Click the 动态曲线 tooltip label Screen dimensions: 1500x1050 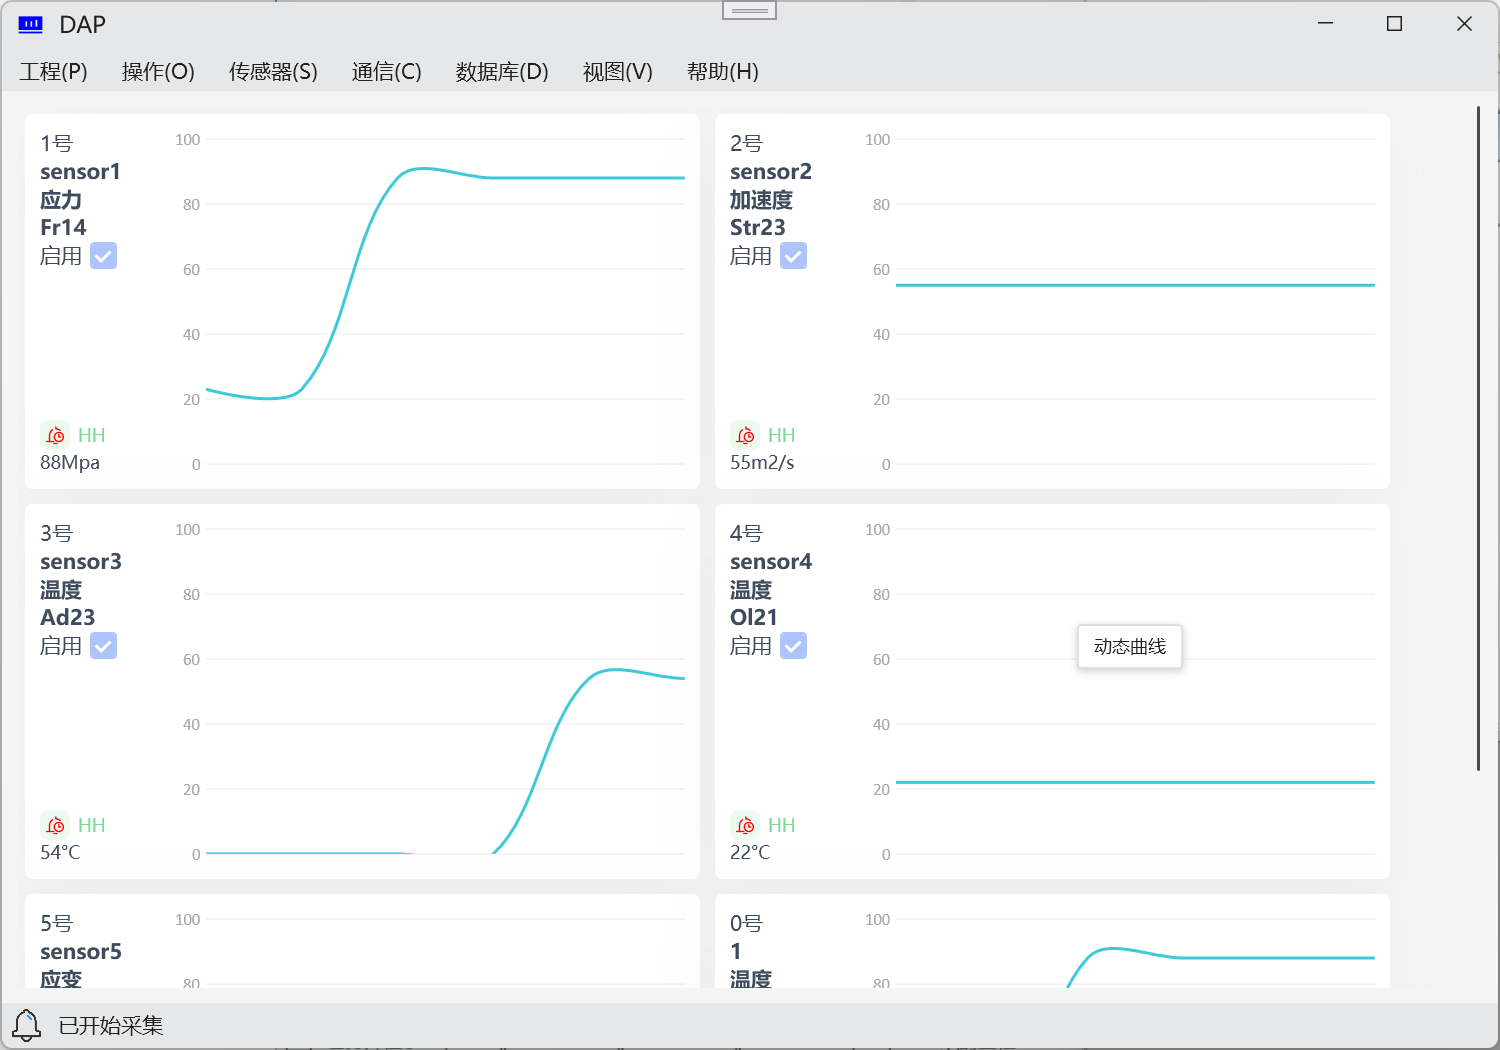pos(1130,647)
